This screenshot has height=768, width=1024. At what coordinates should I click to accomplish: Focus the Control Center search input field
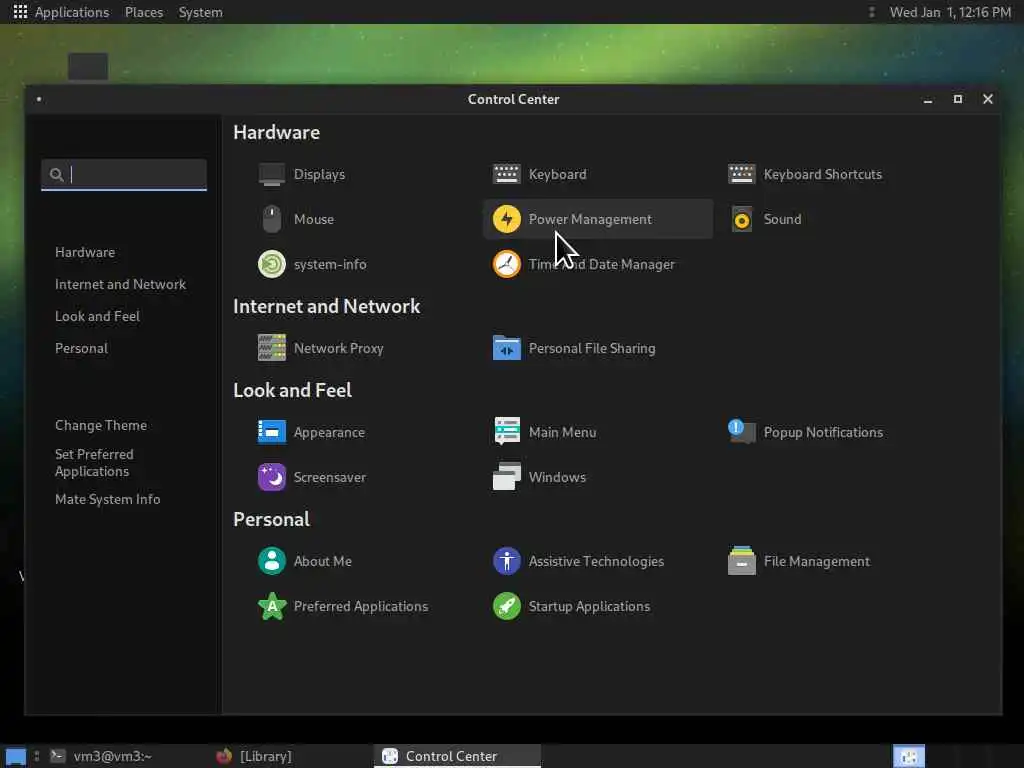[124, 174]
